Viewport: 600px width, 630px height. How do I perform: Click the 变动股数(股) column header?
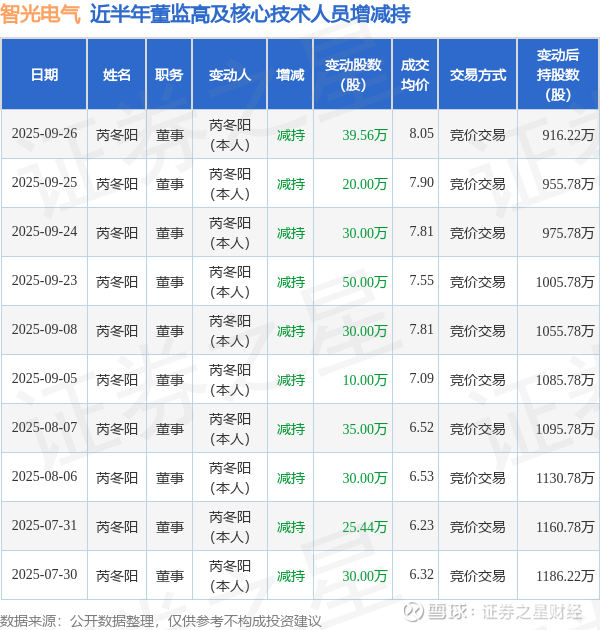tap(353, 75)
